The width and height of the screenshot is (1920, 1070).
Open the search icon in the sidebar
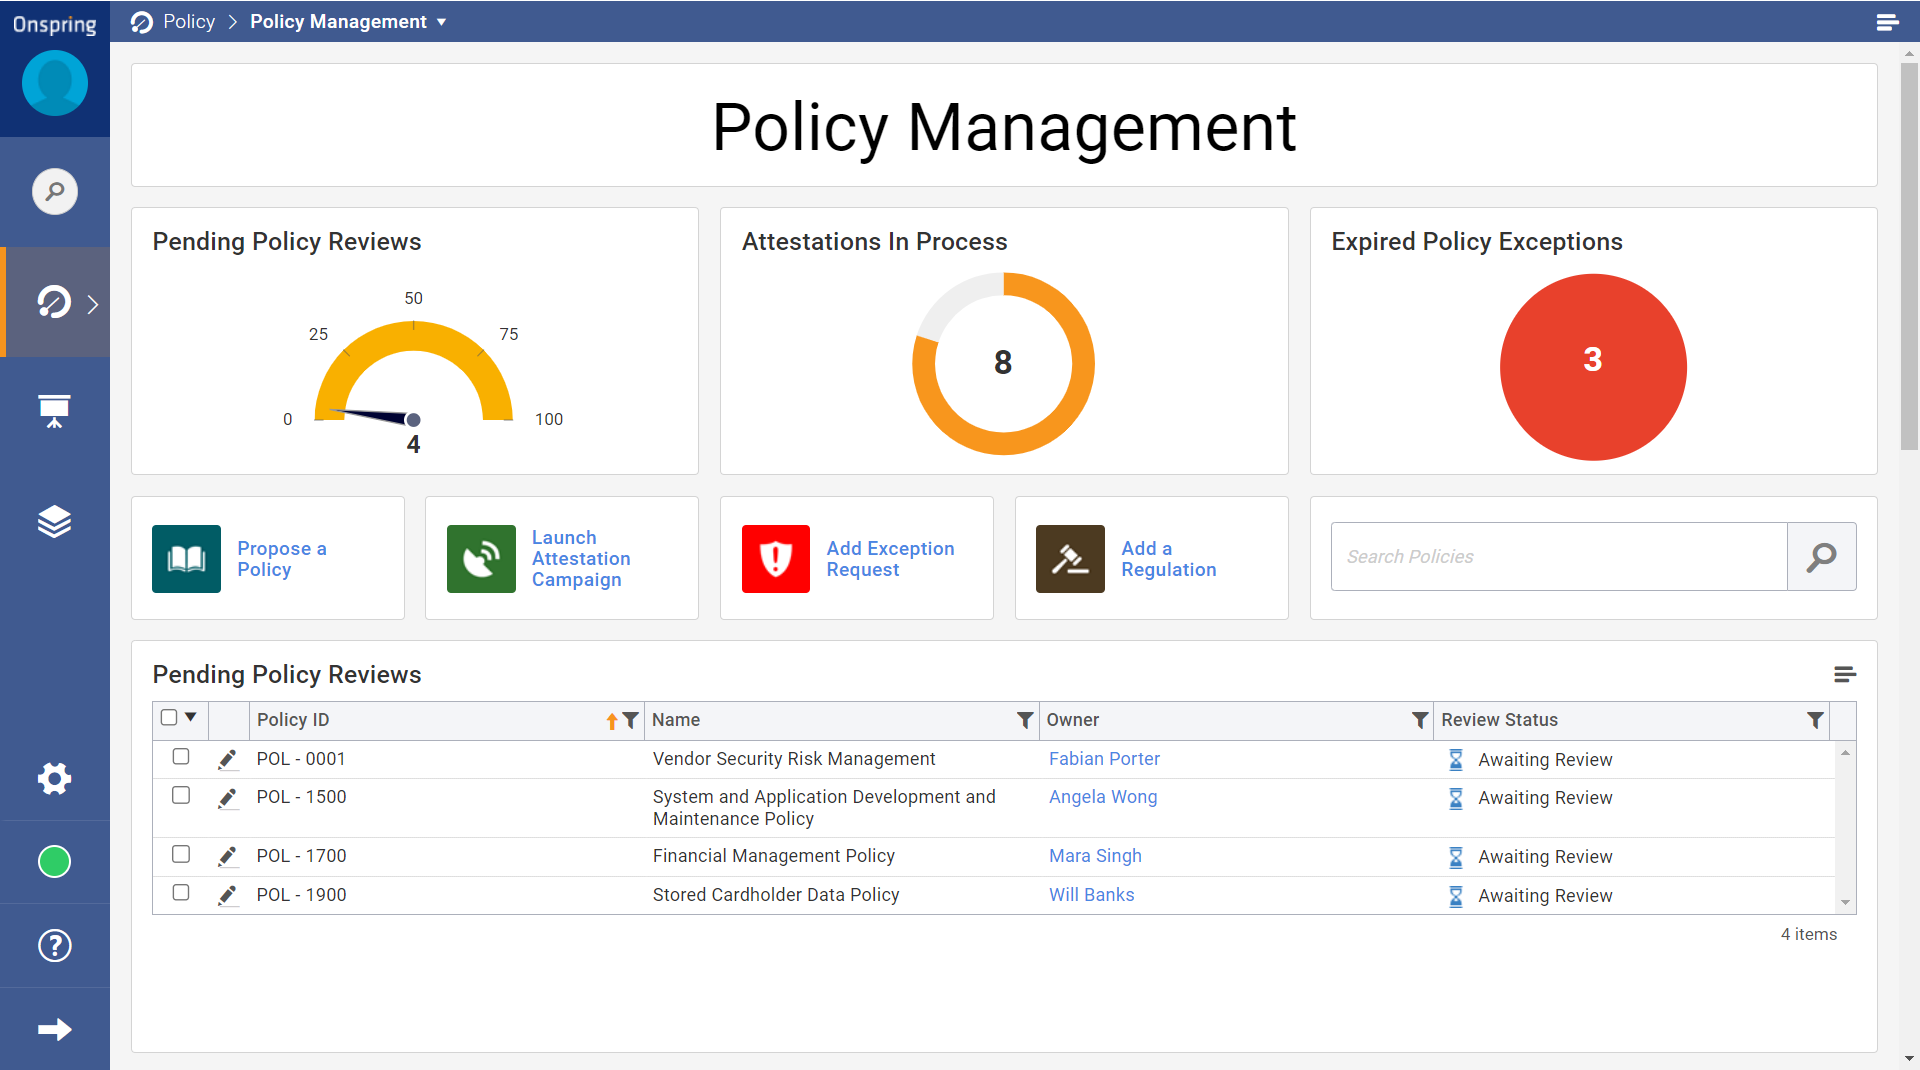click(55, 191)
